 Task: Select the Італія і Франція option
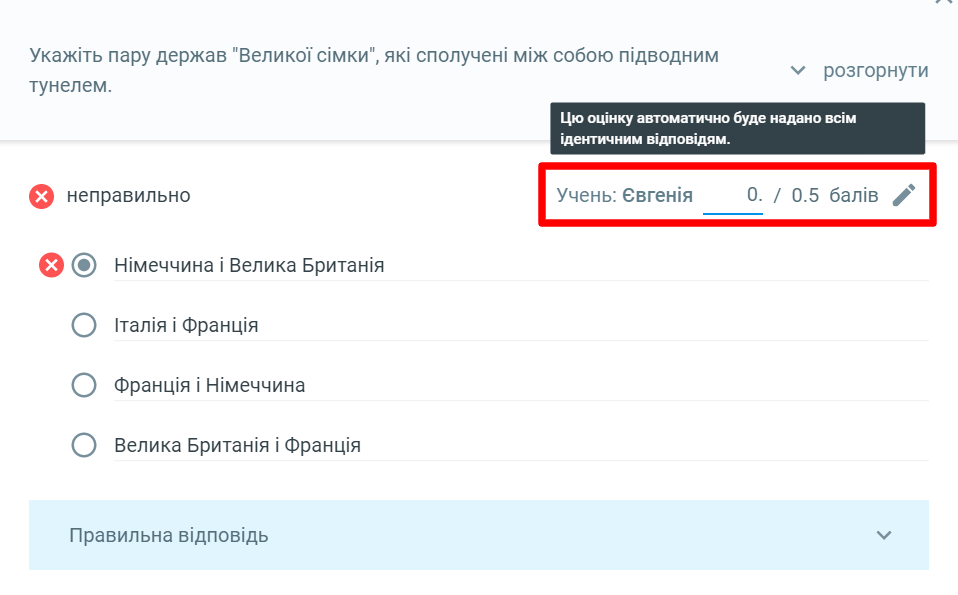tap(84, 325)
